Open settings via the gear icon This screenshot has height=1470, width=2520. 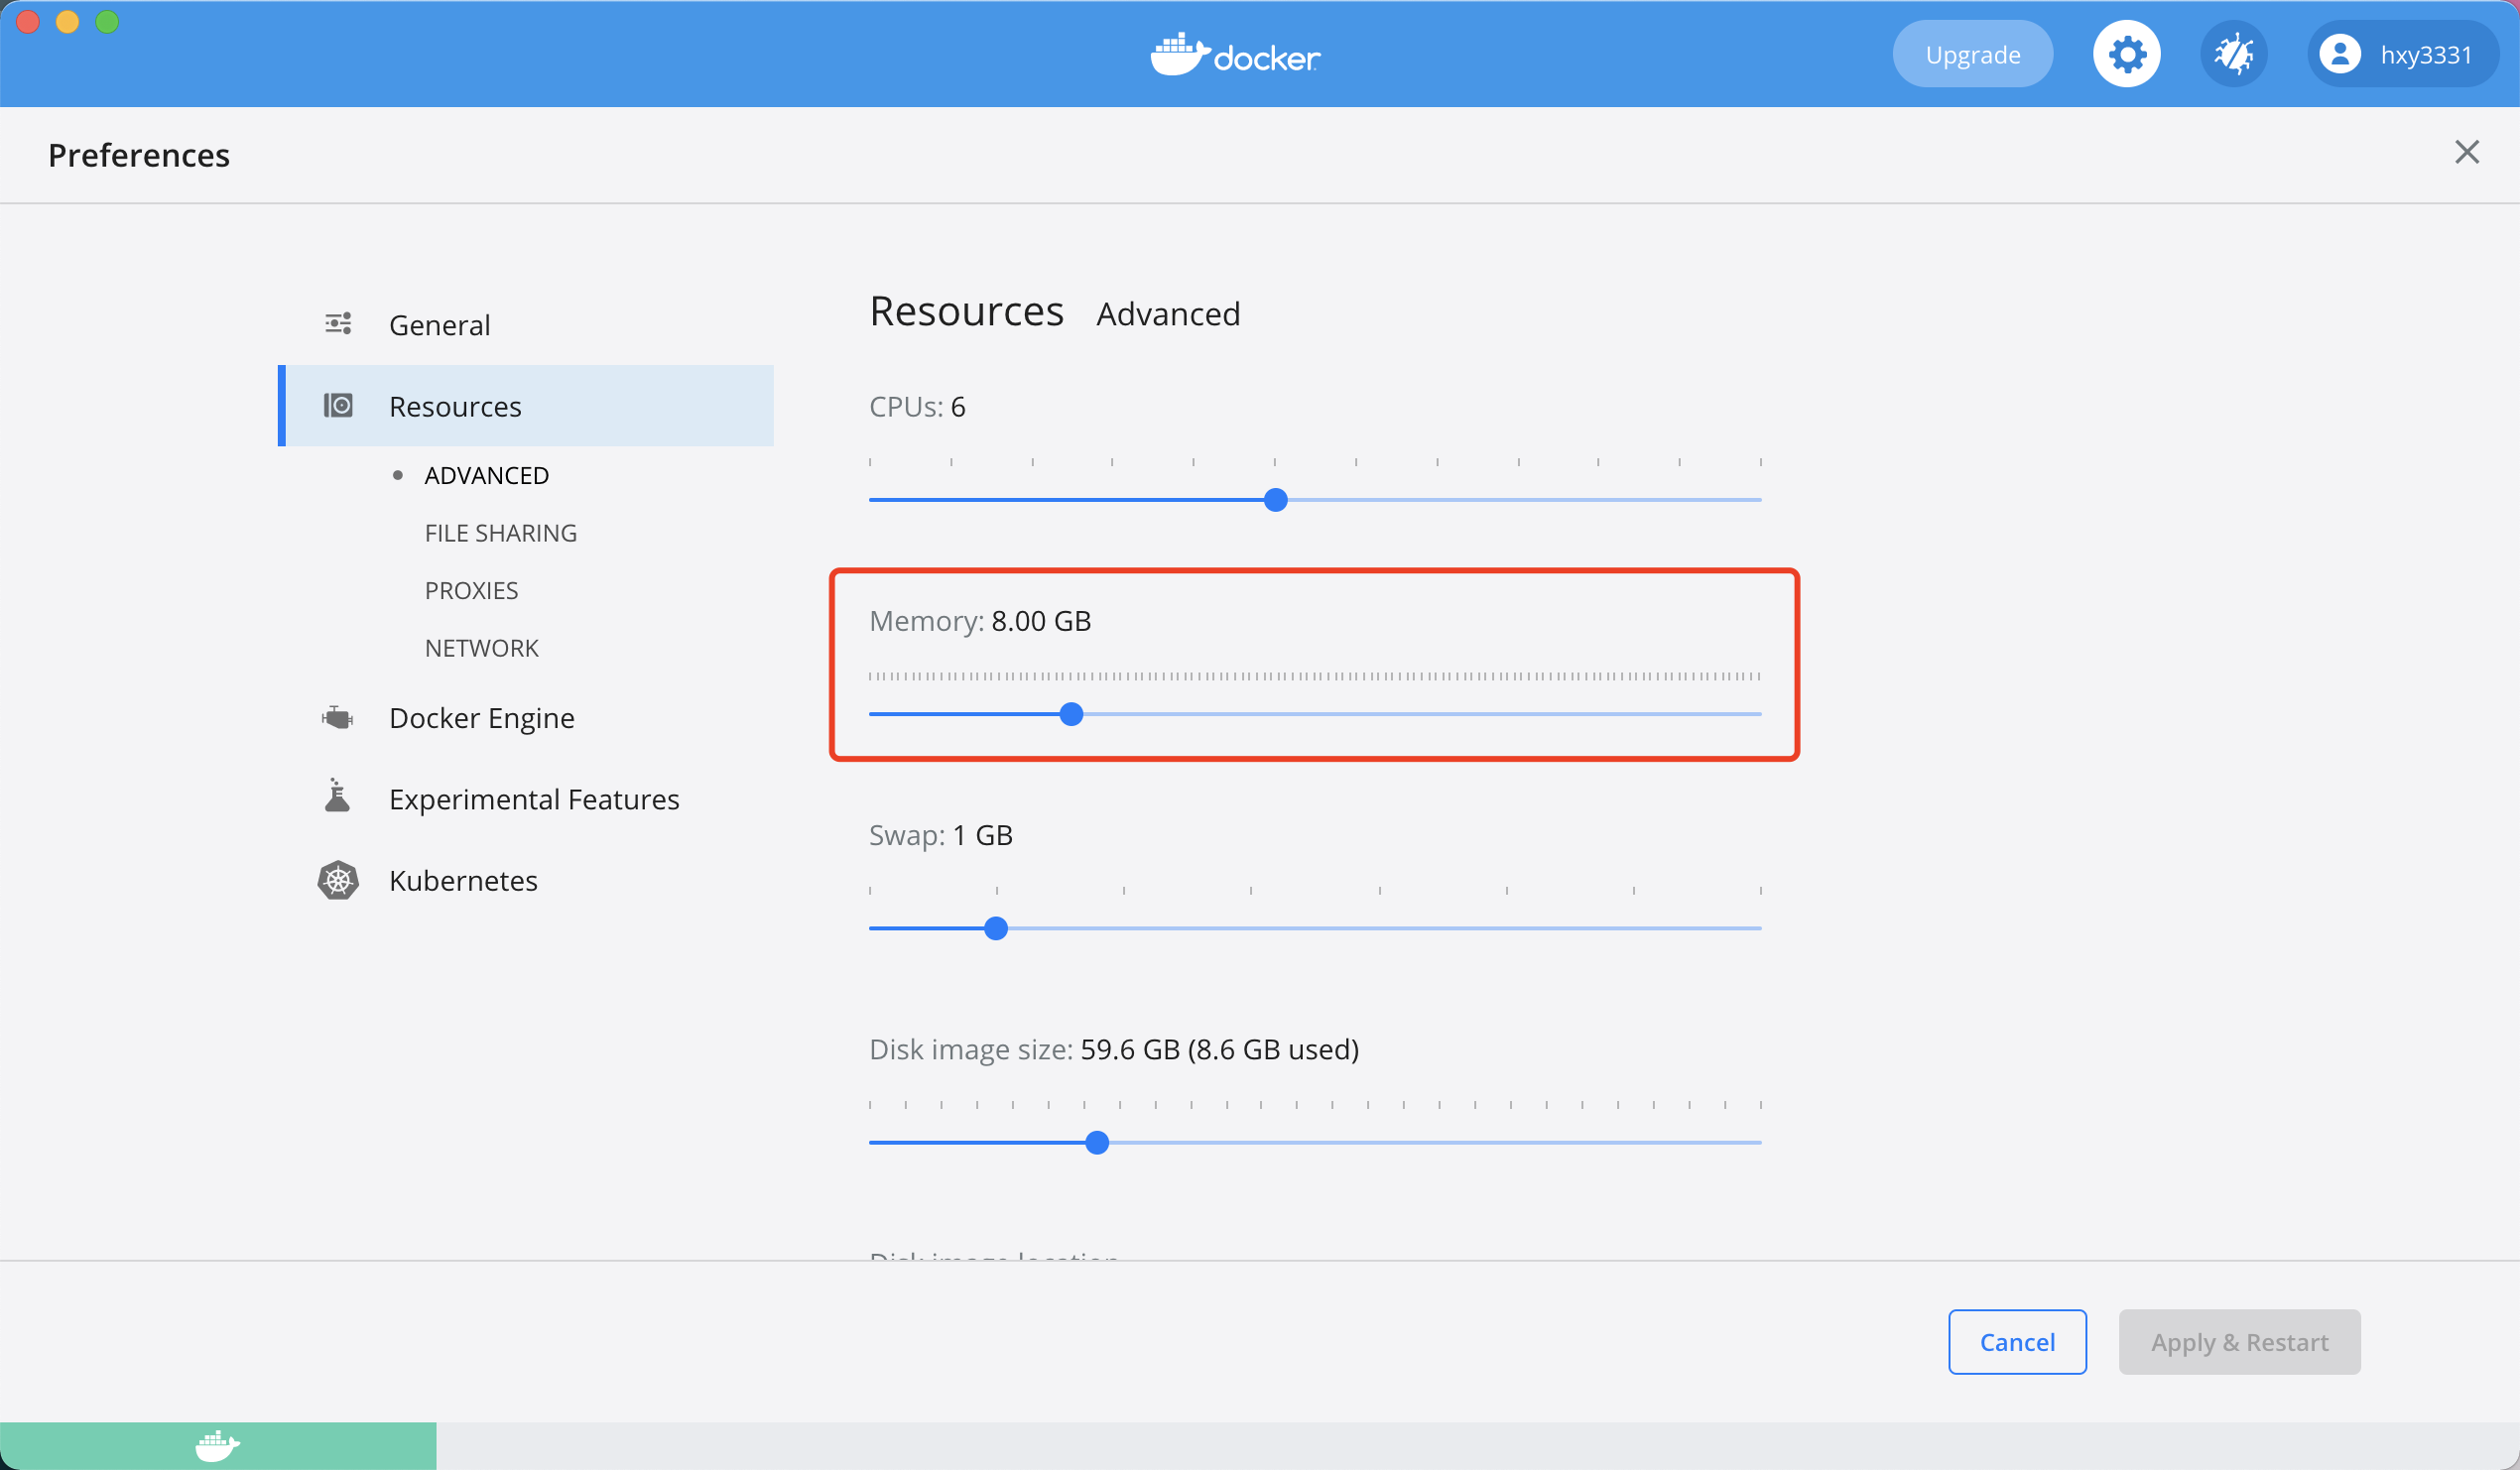[x=2126, y=54]
